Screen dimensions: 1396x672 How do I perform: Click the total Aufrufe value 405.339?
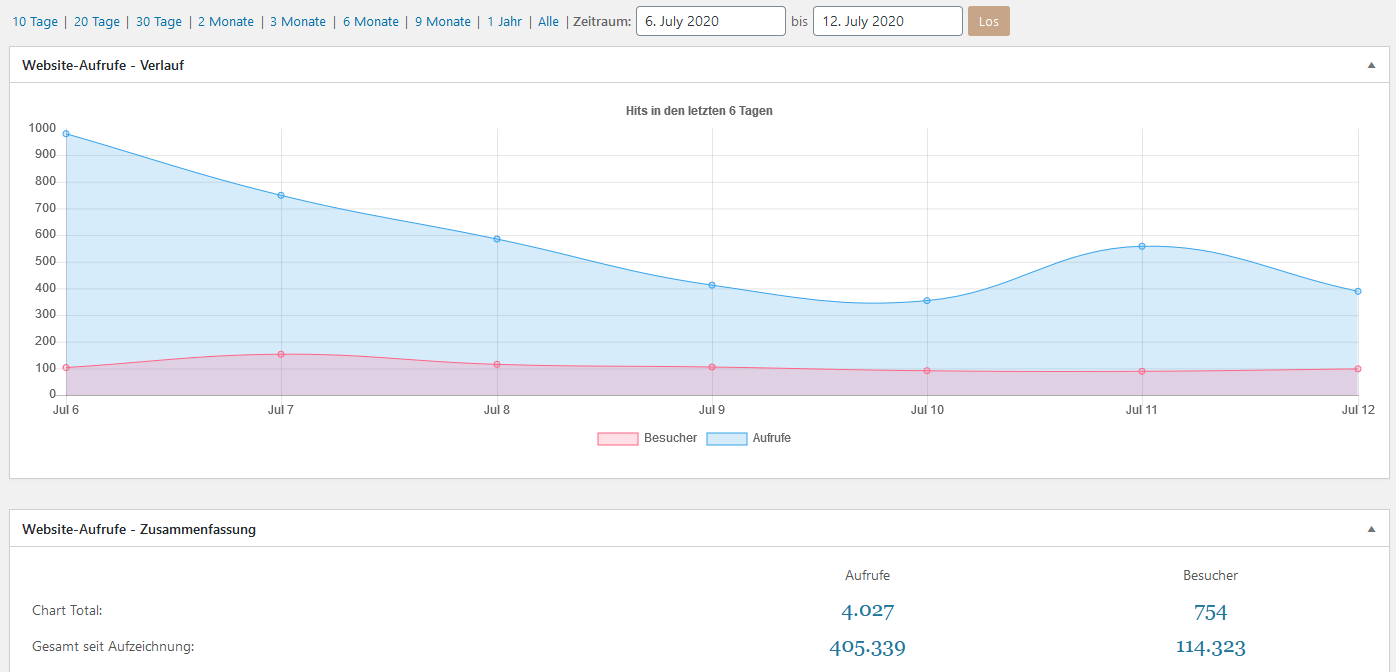click(x=867, y=647)
